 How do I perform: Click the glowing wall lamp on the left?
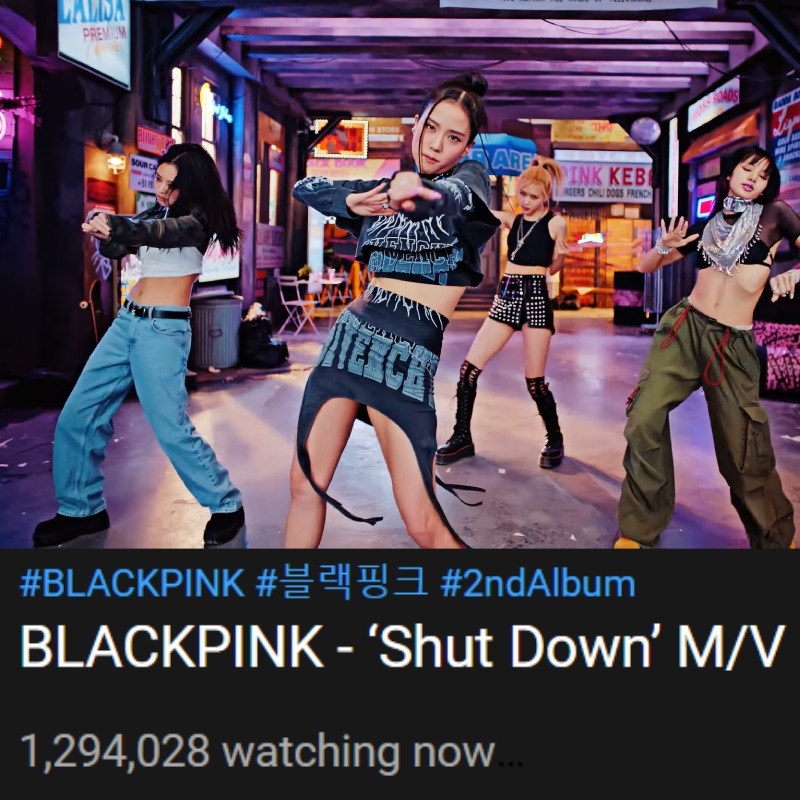[116, 157]
